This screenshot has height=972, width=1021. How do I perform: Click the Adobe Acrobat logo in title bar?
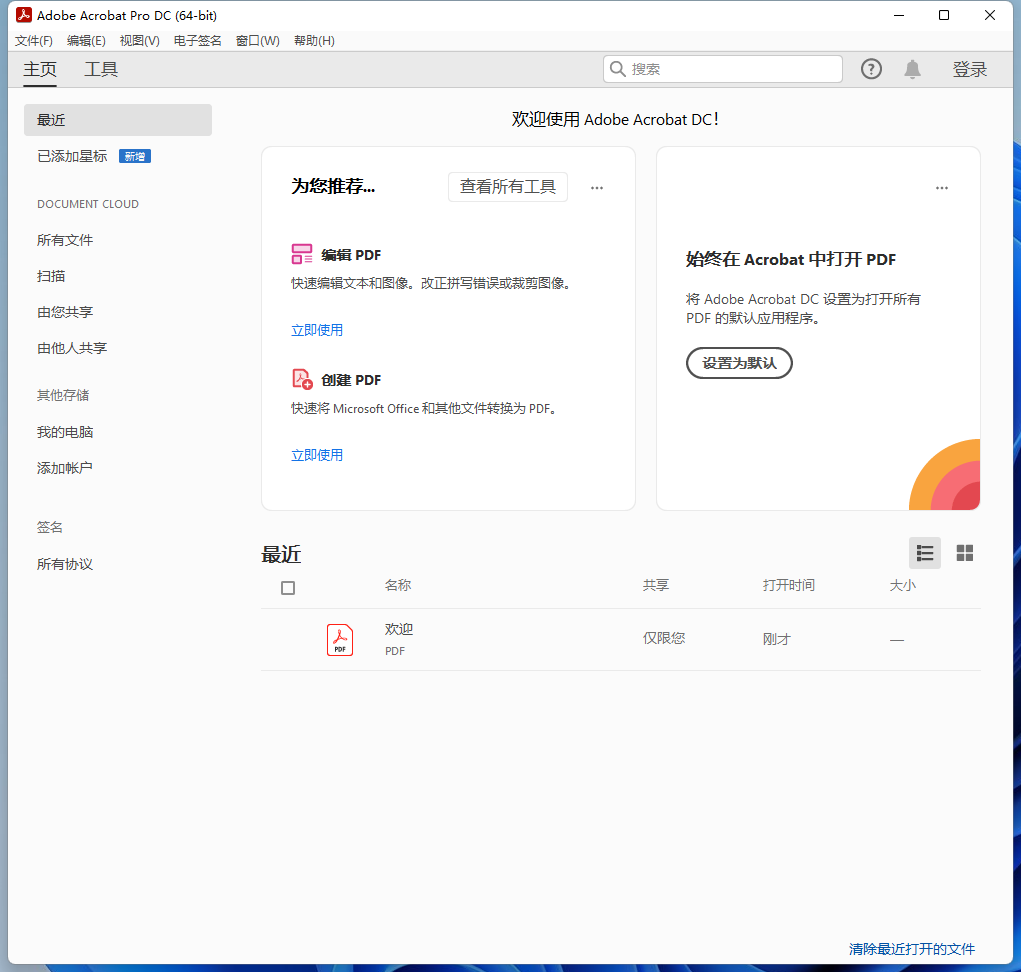point(24,15)
